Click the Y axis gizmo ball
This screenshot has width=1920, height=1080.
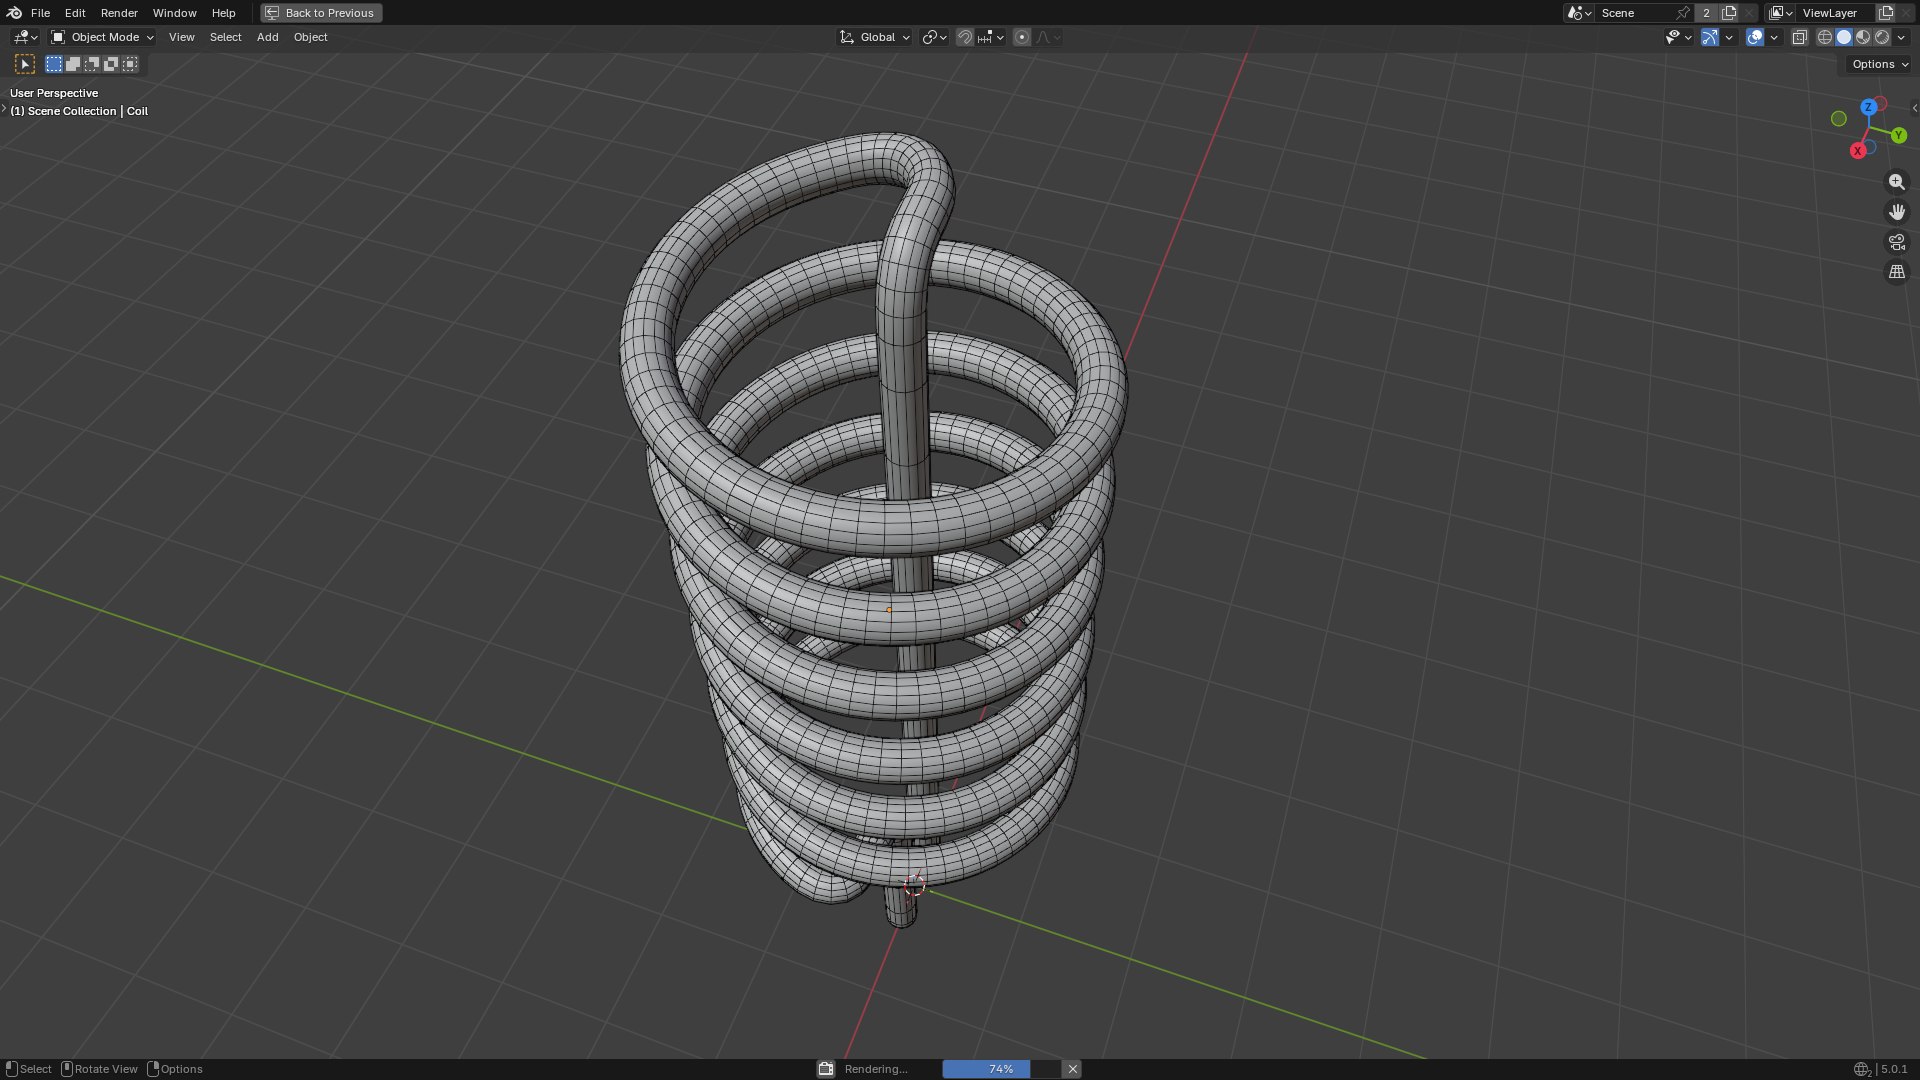pyautogui.click(x=1898, y=135)
